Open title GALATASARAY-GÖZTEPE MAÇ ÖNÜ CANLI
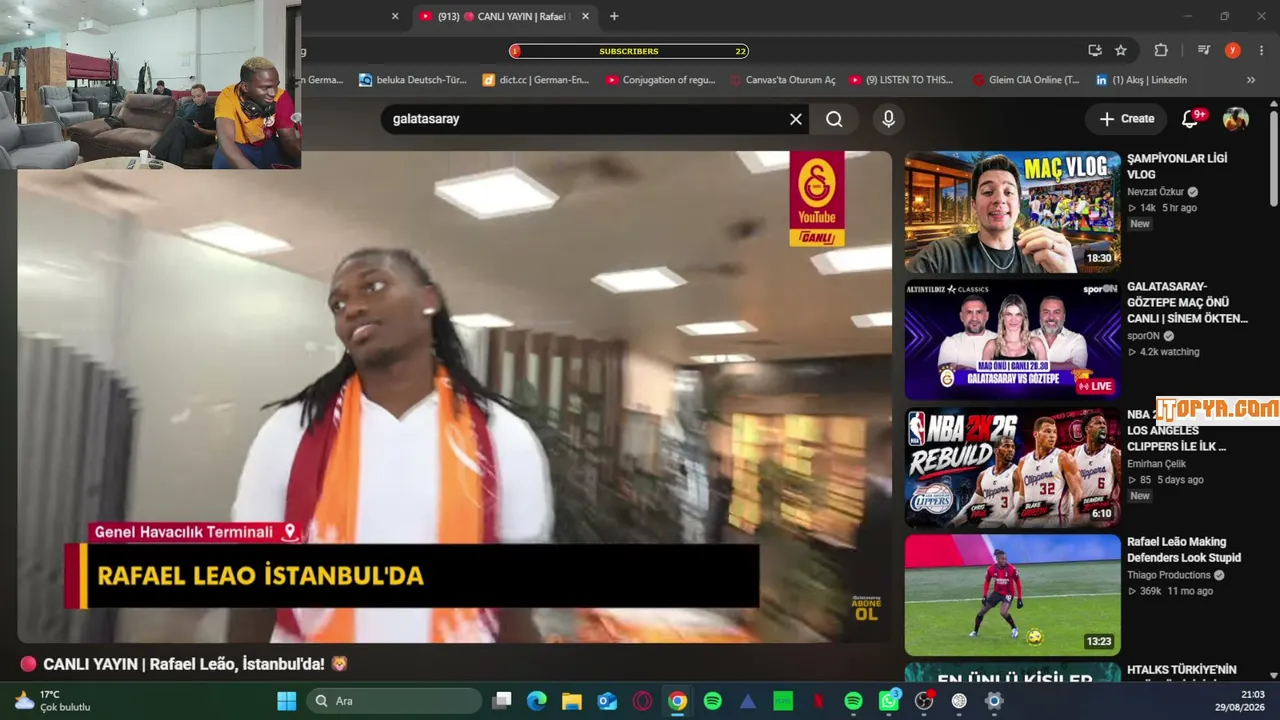 point(1188,302)
